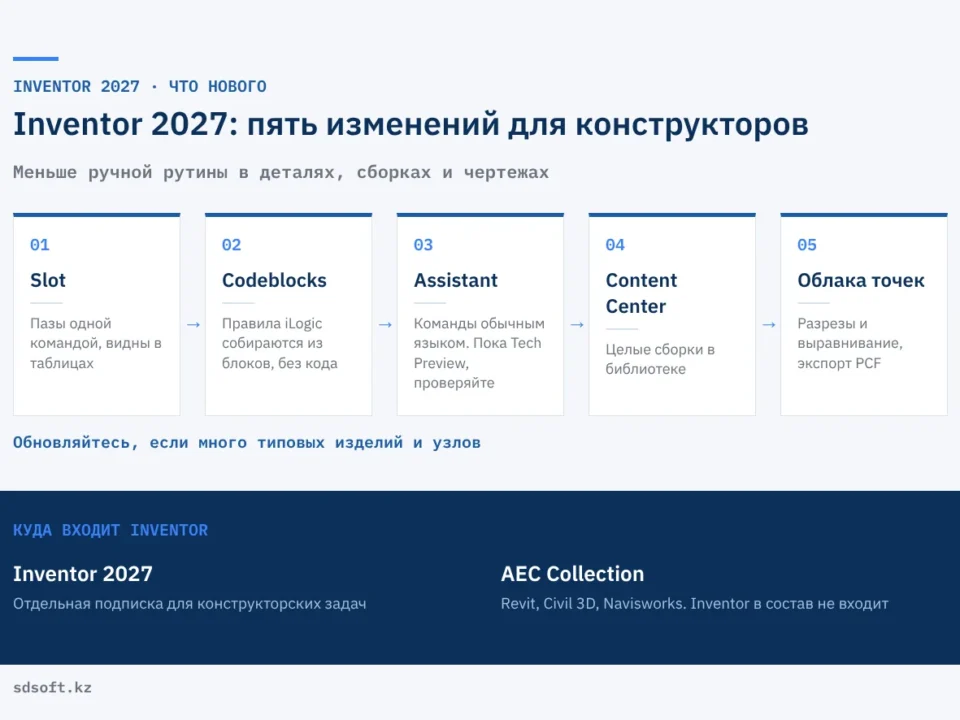Click the number '01' on the Slot card
This screenshot has width=960, height=720.
(x=40, y=245)
